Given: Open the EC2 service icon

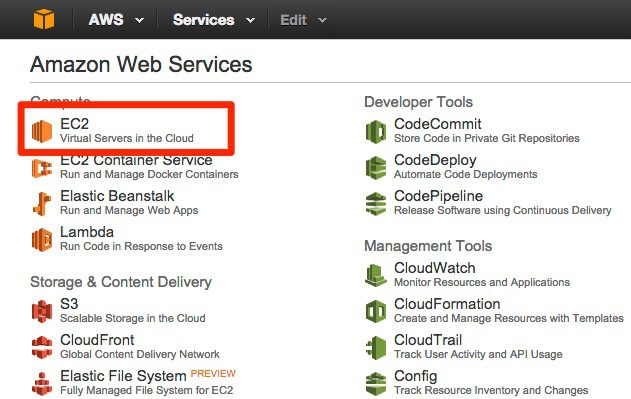Looking at the screenshot, I should [x=42, y=131].
